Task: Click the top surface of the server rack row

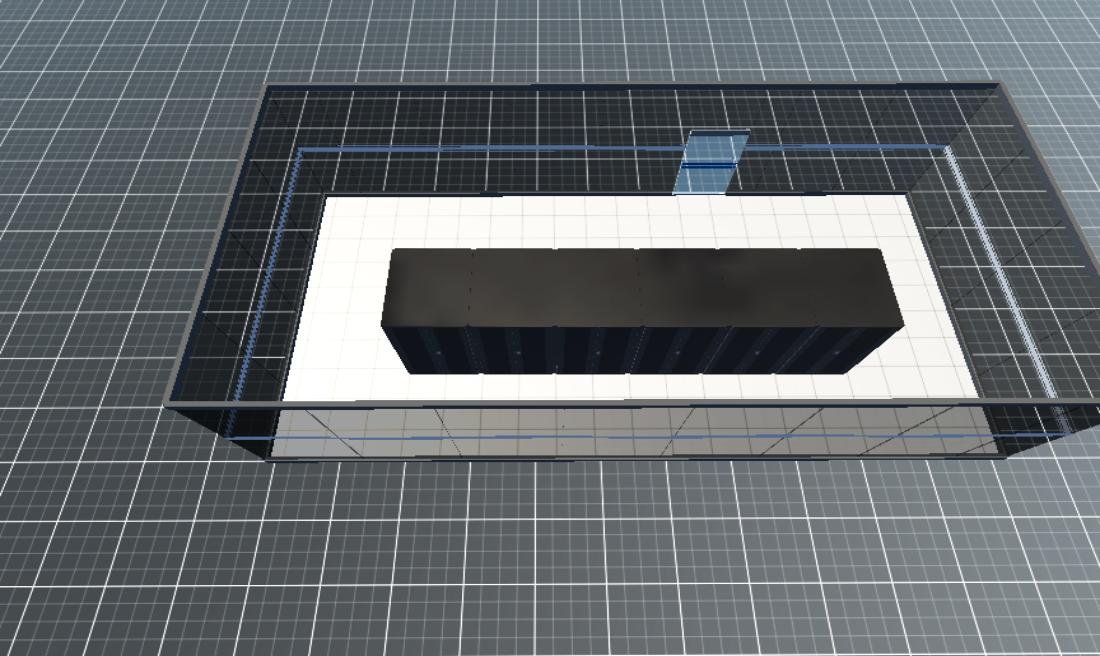Action: pyautogui.click(x=640, y=285)
